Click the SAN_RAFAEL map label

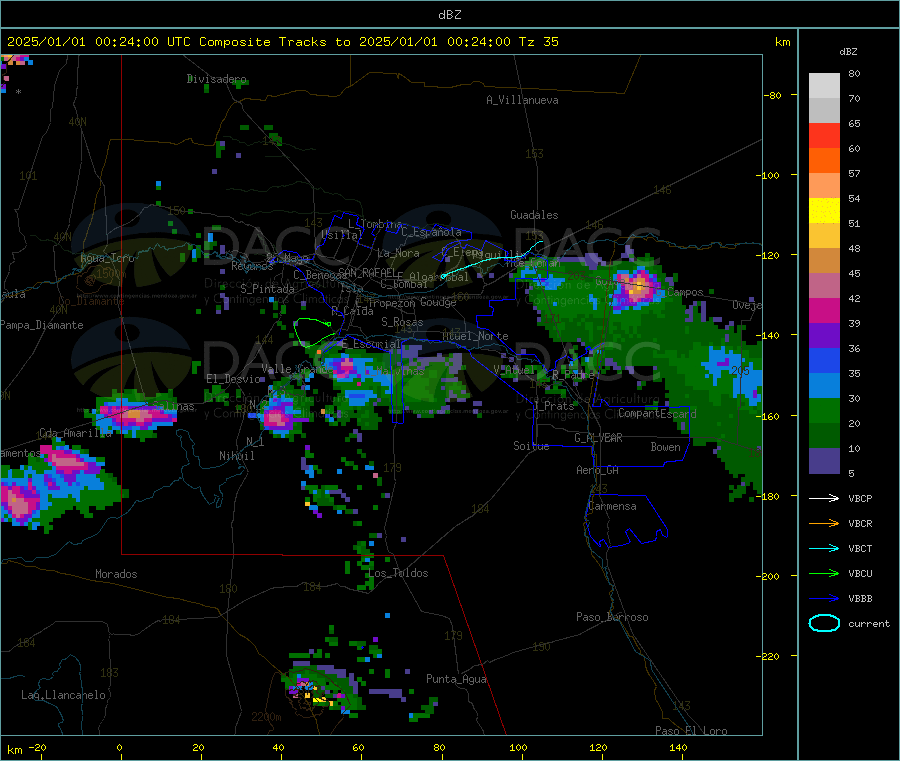coord(367,273)
